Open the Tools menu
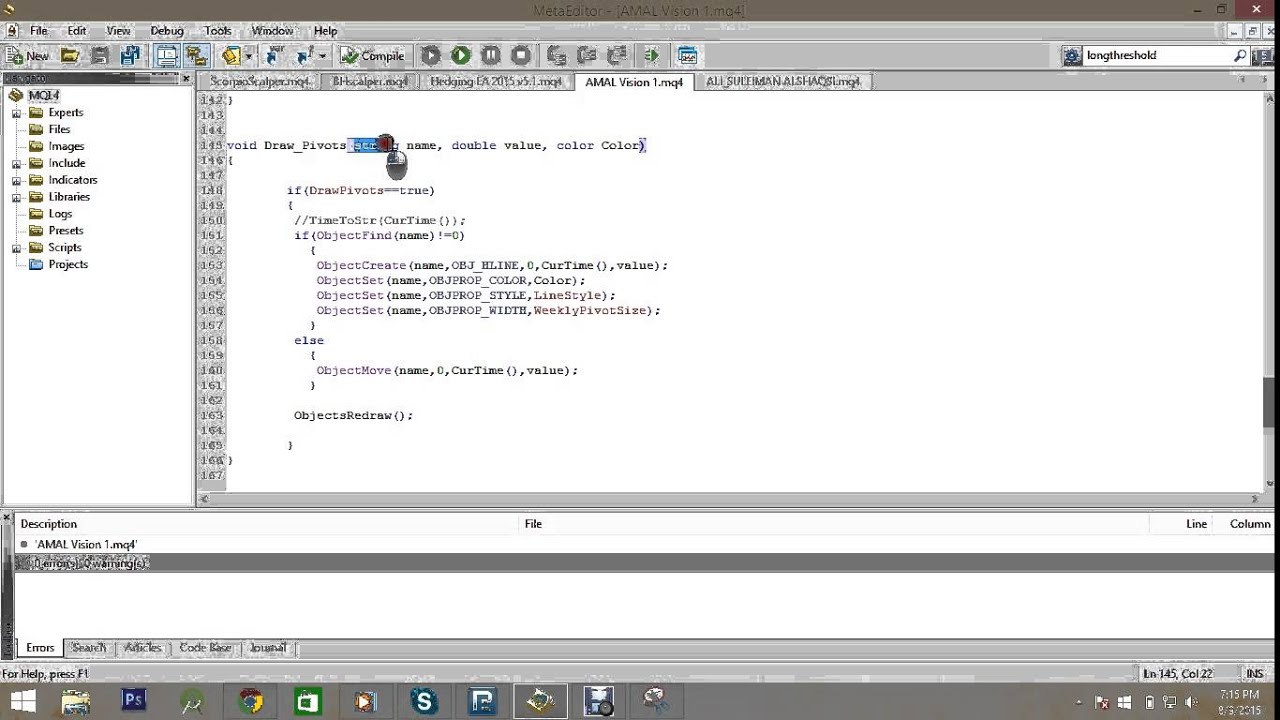 click(x=217, y=31)
